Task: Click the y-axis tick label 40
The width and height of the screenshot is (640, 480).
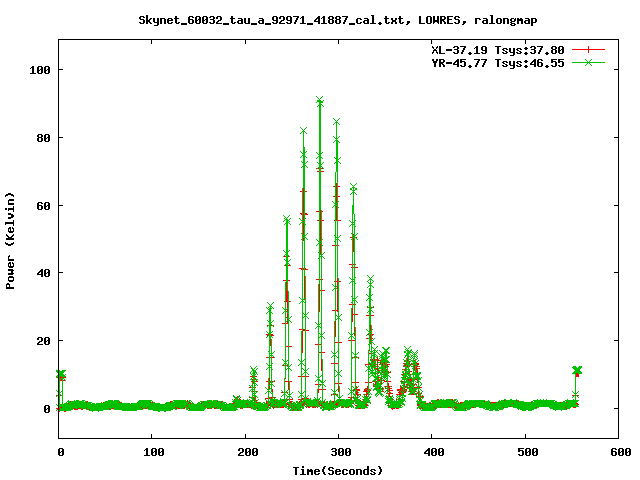Action: (43, 273)
